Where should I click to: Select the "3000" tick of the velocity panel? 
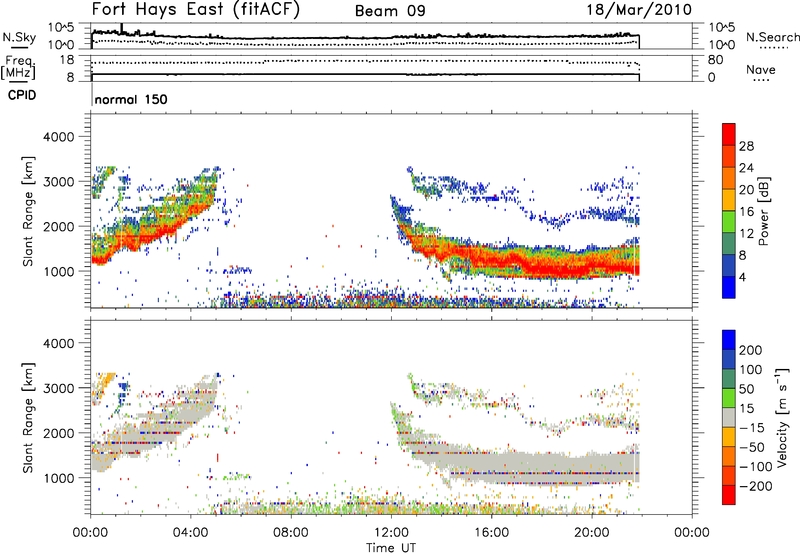coord(59,388)
